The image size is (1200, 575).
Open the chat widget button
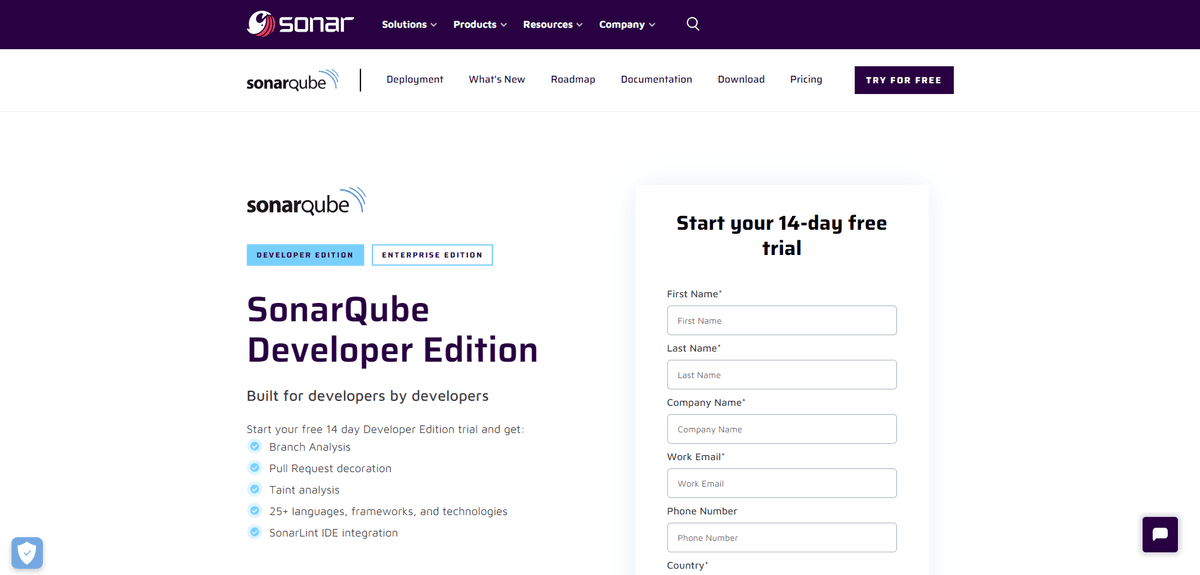[1160, 534]
